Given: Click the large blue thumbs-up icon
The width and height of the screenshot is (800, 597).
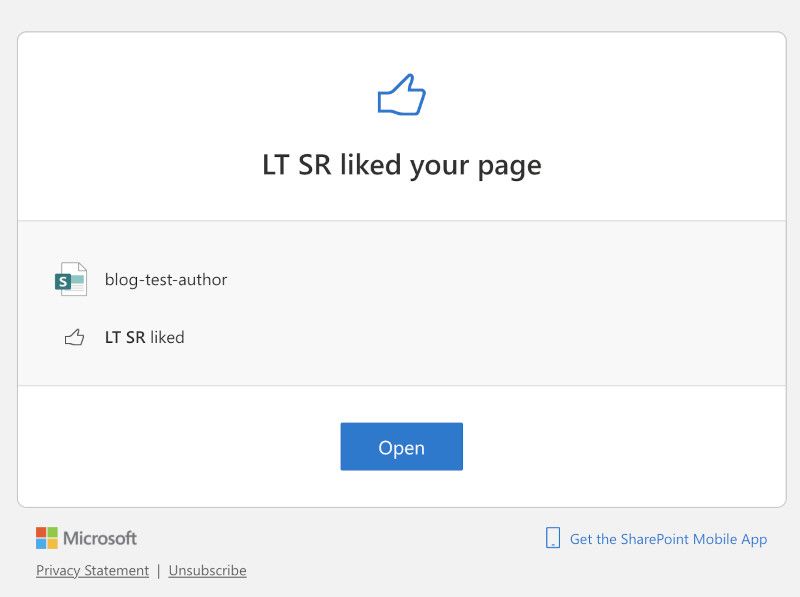Looking at the screenshot, I should (402, 95).
